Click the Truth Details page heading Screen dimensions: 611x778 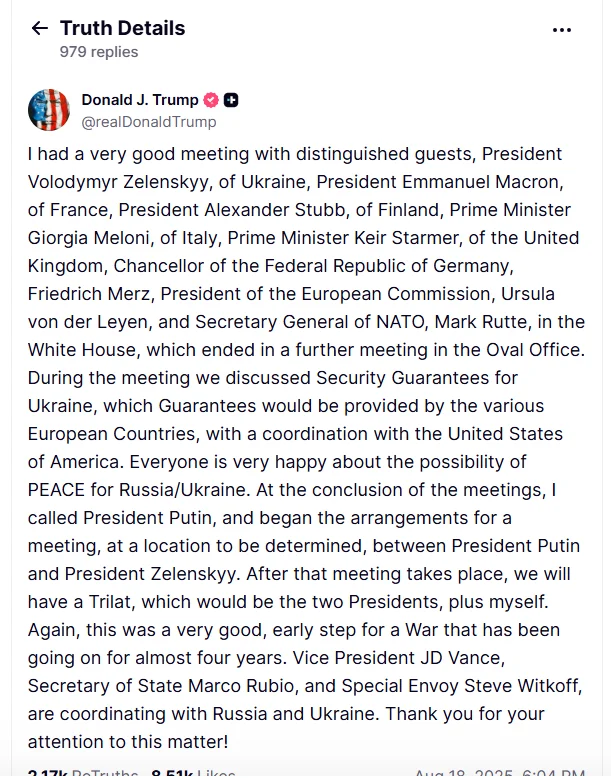(122, 28)
